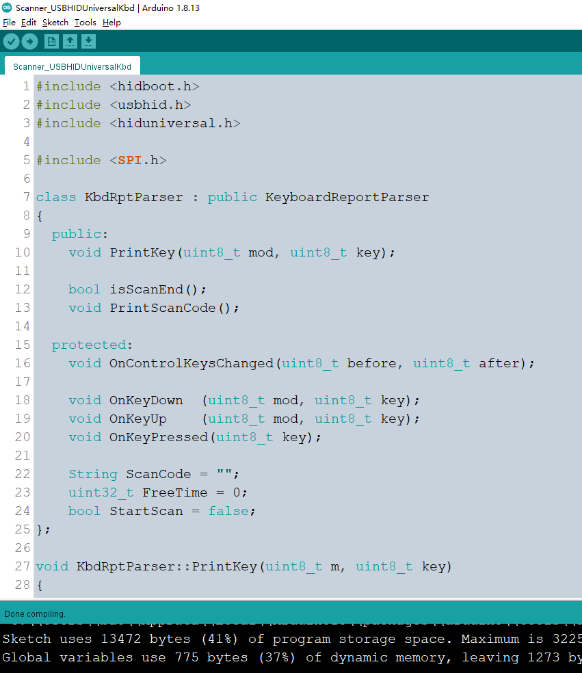582x673 pixels.
Task: Click the Verify checkmark button
Action: 11,42
